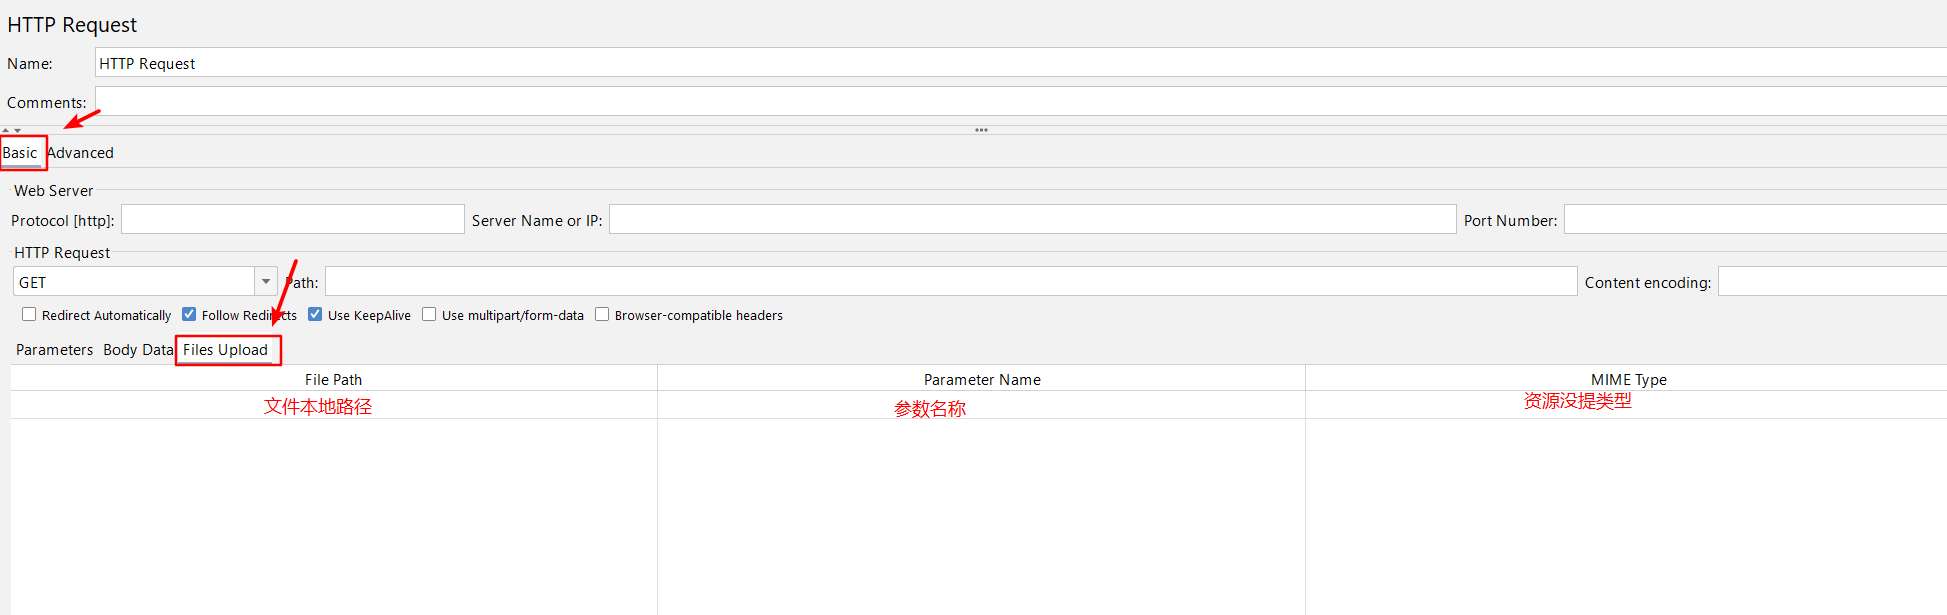The width and height of the screenshot is (1947, 615).
Task: Click the MIME Type column header
Action: [x=1628, y=380]
